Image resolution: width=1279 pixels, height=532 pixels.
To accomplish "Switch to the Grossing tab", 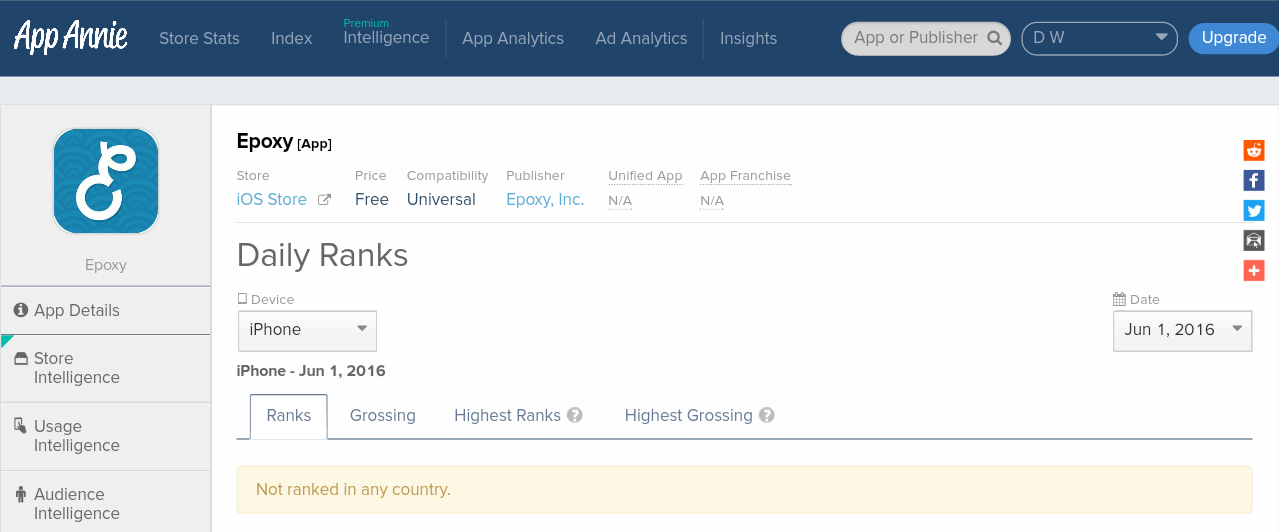I will [382, 415].
